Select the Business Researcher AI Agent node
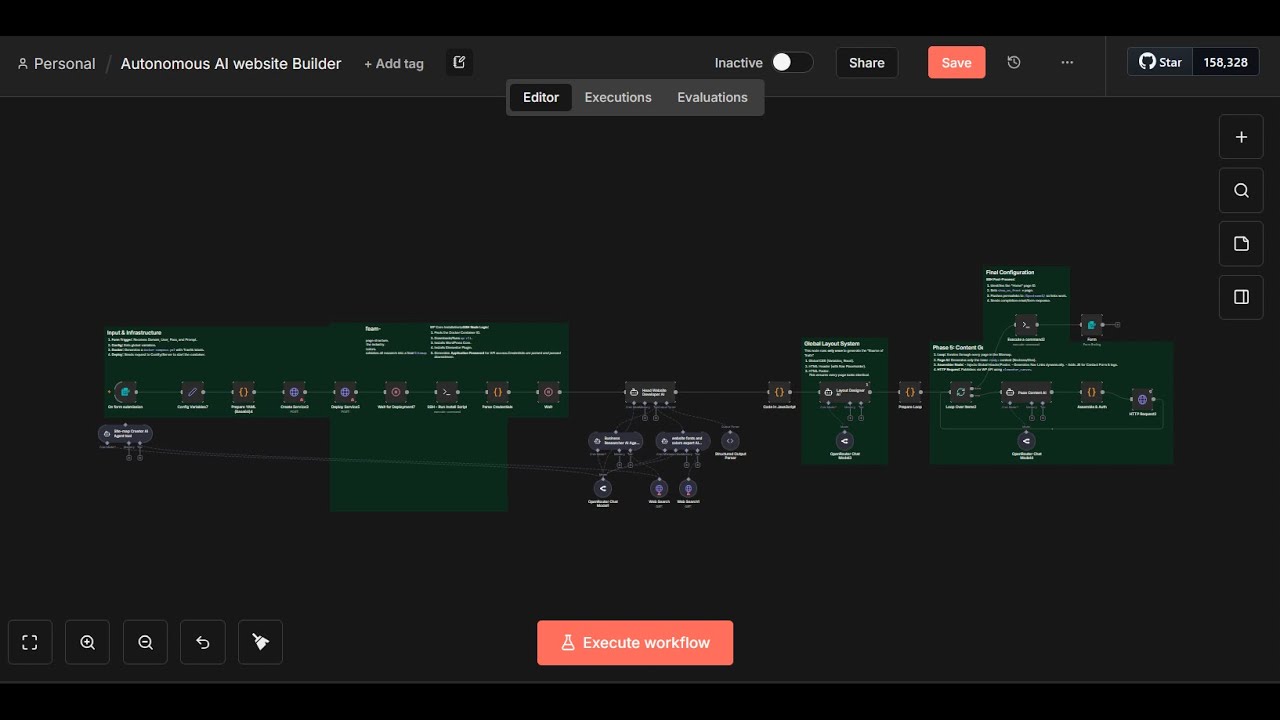 616,440
